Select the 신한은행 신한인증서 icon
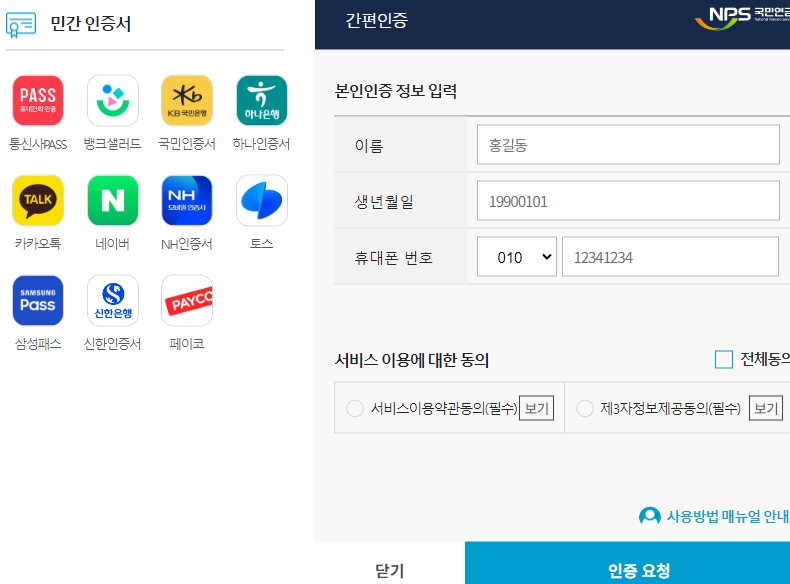Screen dimensions: 790x584 click(x=113, y=300)
